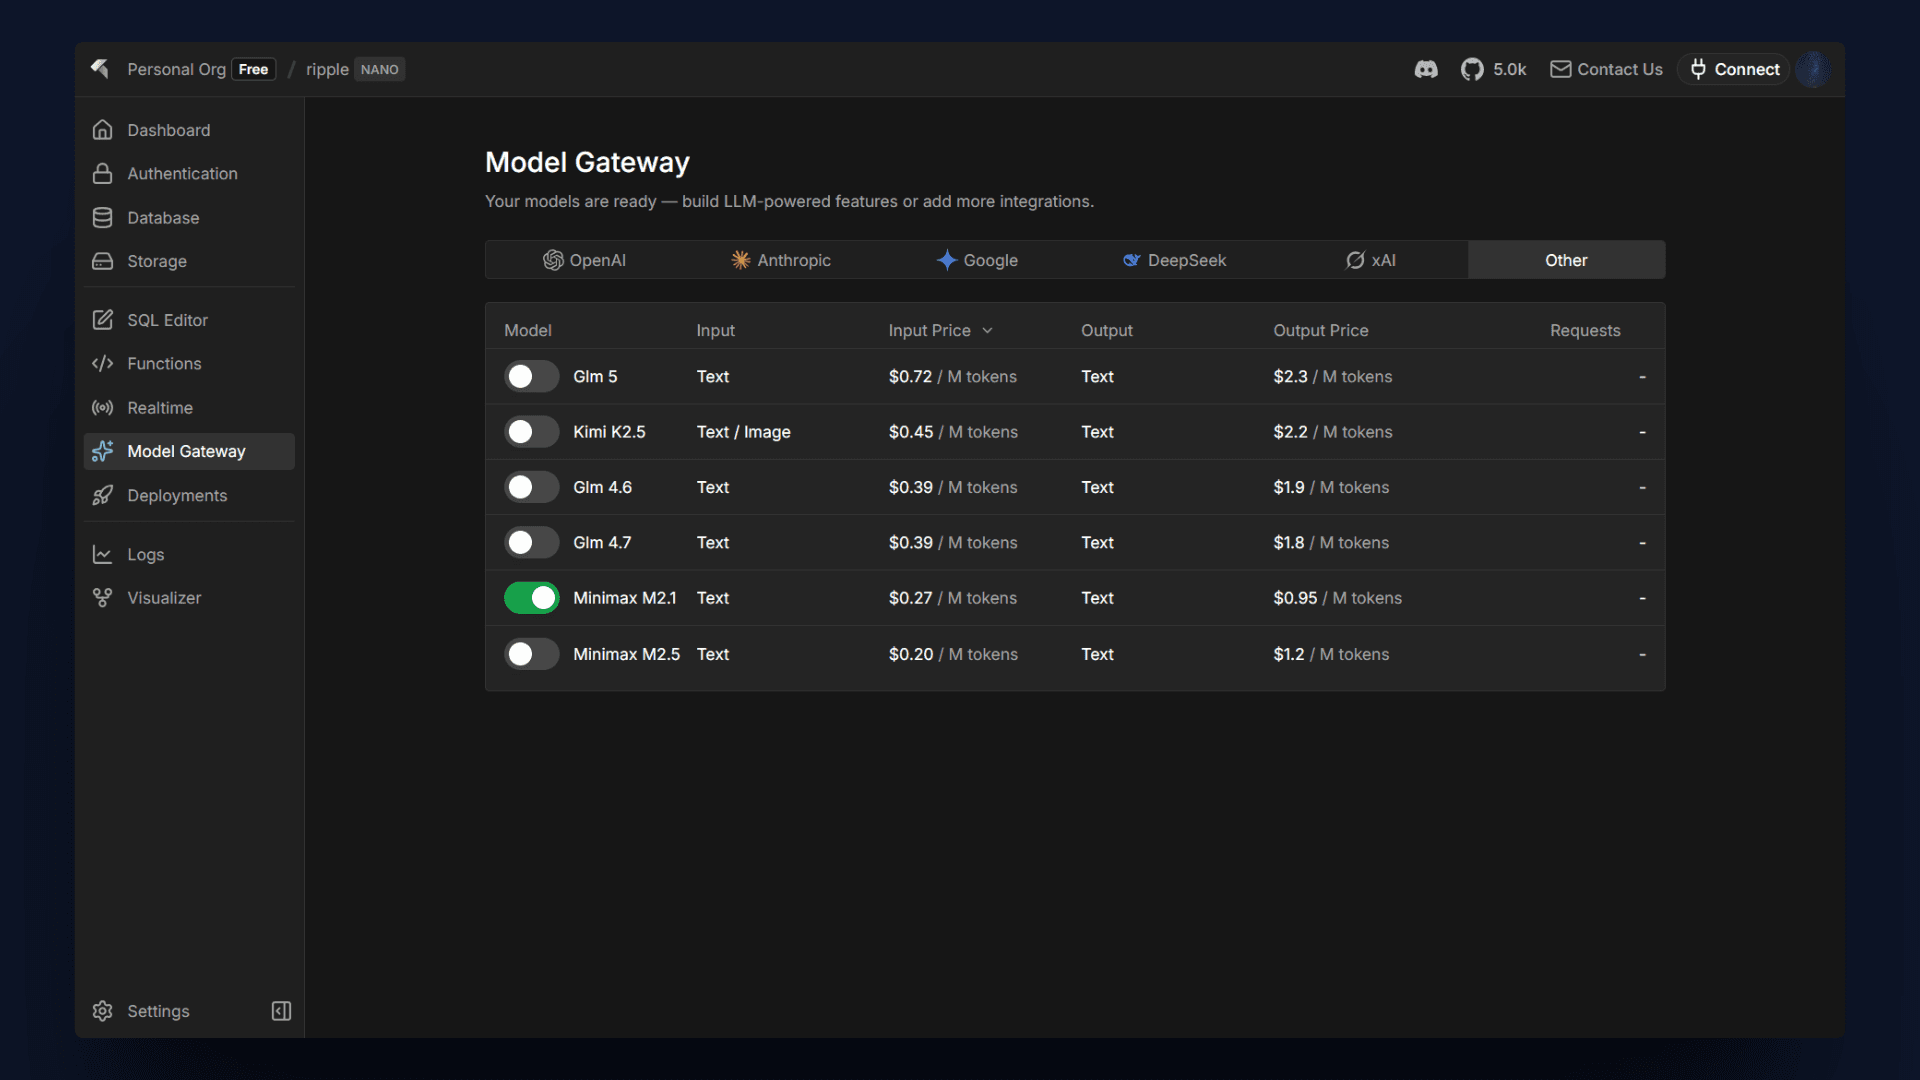
Task: Turn on the Kimi K2.5 toggle
Action: 531,432
